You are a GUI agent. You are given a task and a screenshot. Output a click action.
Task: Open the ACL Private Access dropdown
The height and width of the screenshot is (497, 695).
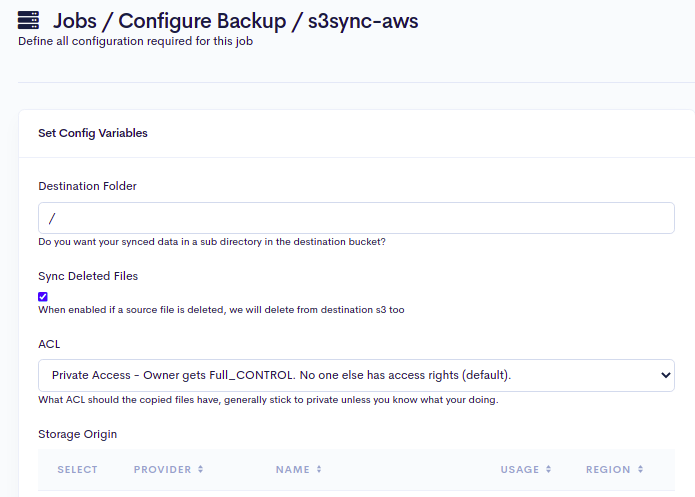tap(356, 375)
